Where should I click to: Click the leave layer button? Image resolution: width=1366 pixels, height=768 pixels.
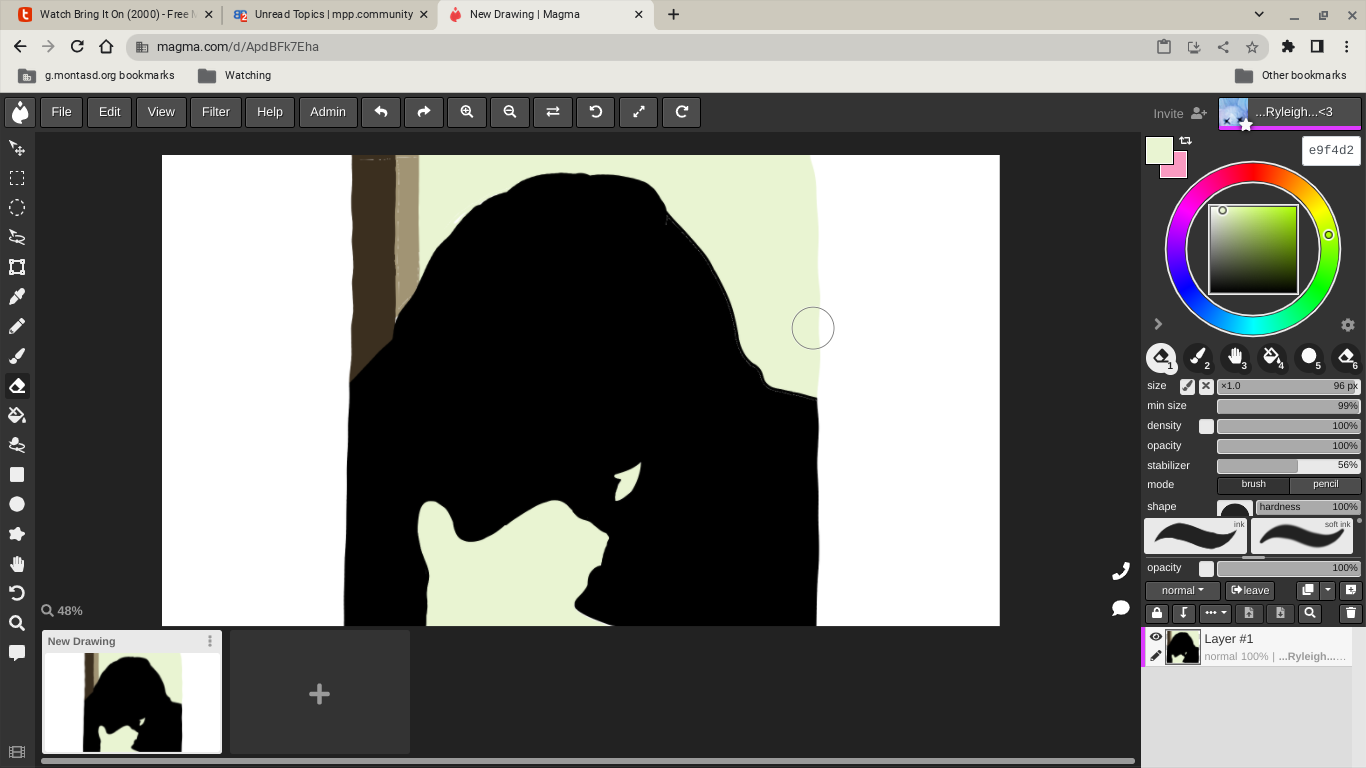click(1250, 590)
